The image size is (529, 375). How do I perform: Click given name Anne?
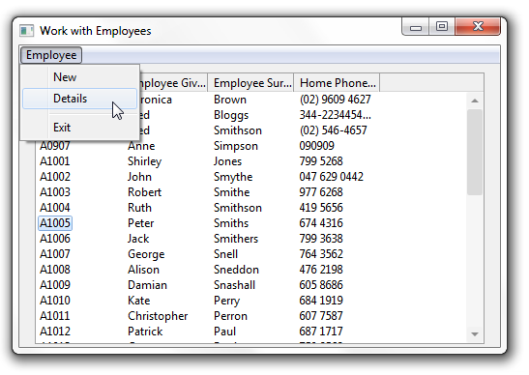(141, 146)
